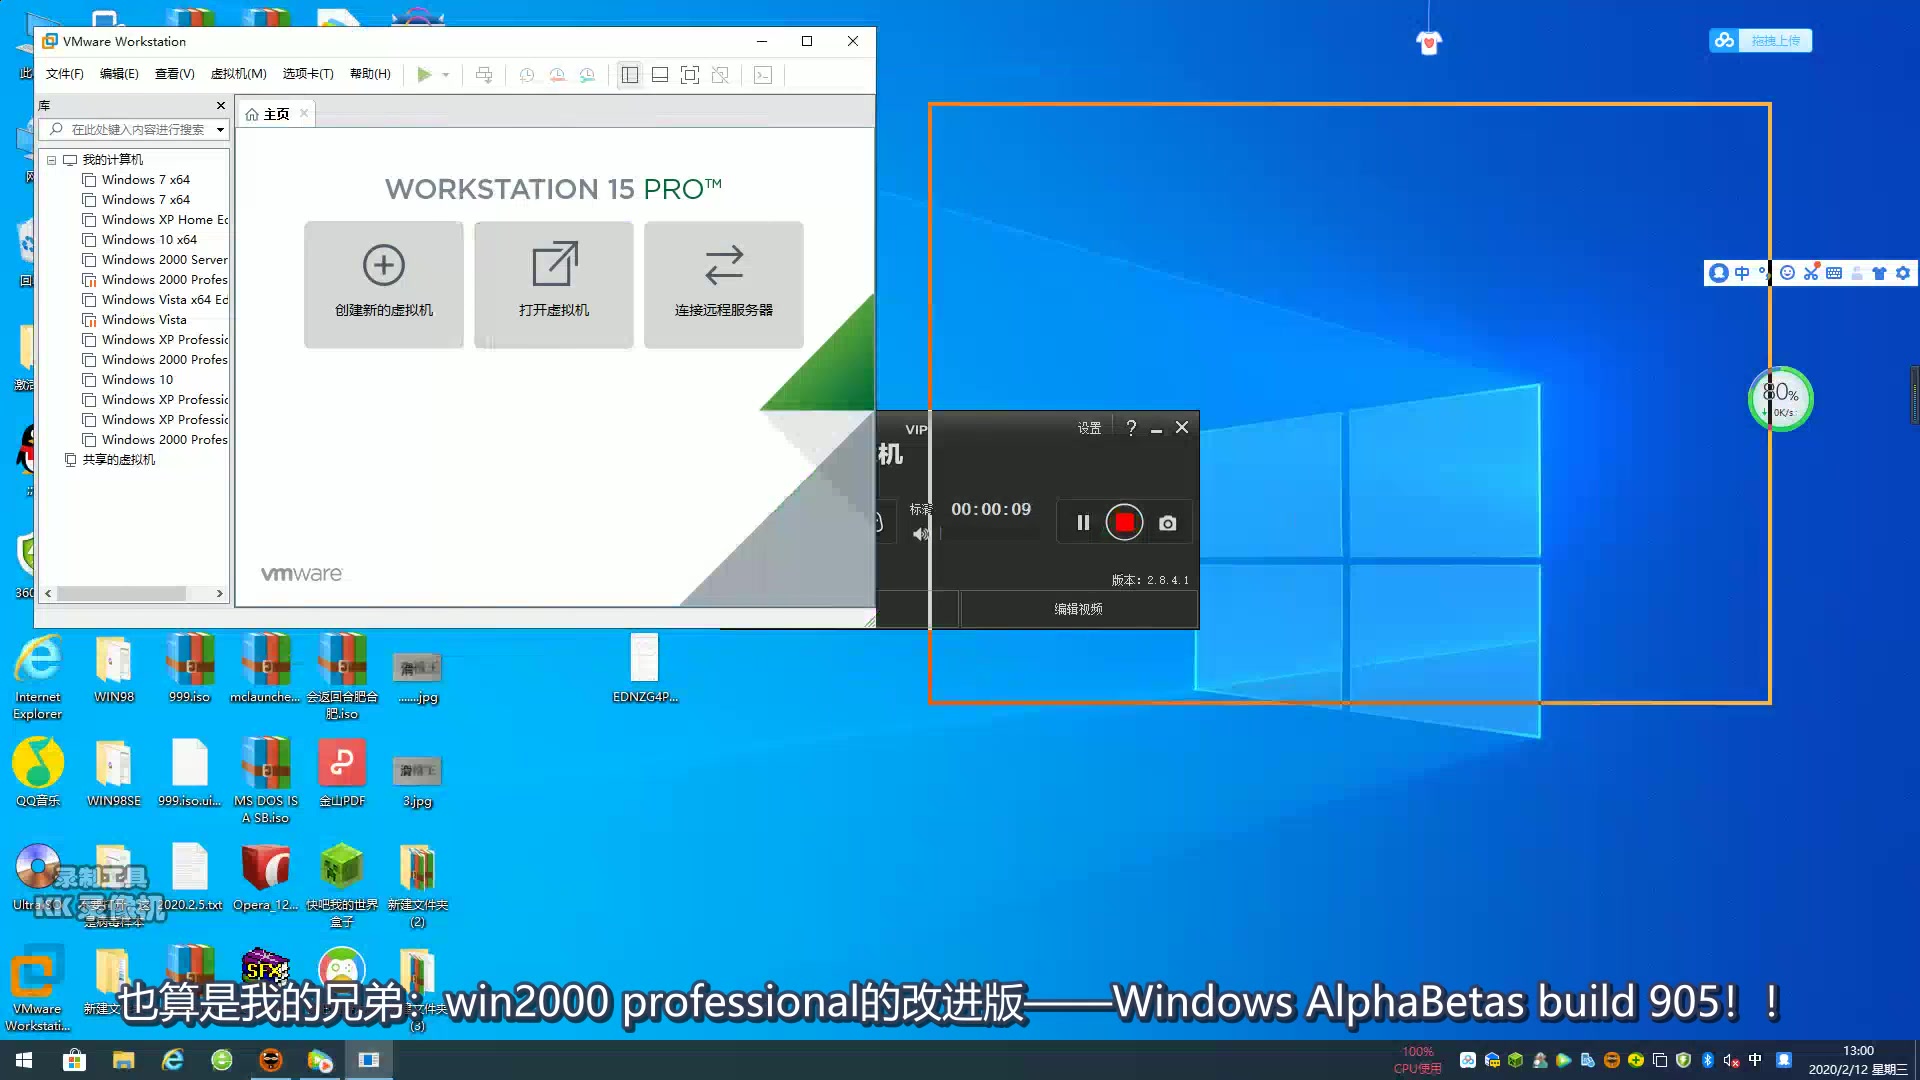The height and width of the screenshot is (1080, 1920).
Task: Click the 编辑视频 button in recorder
Action: coord(1078,608)
